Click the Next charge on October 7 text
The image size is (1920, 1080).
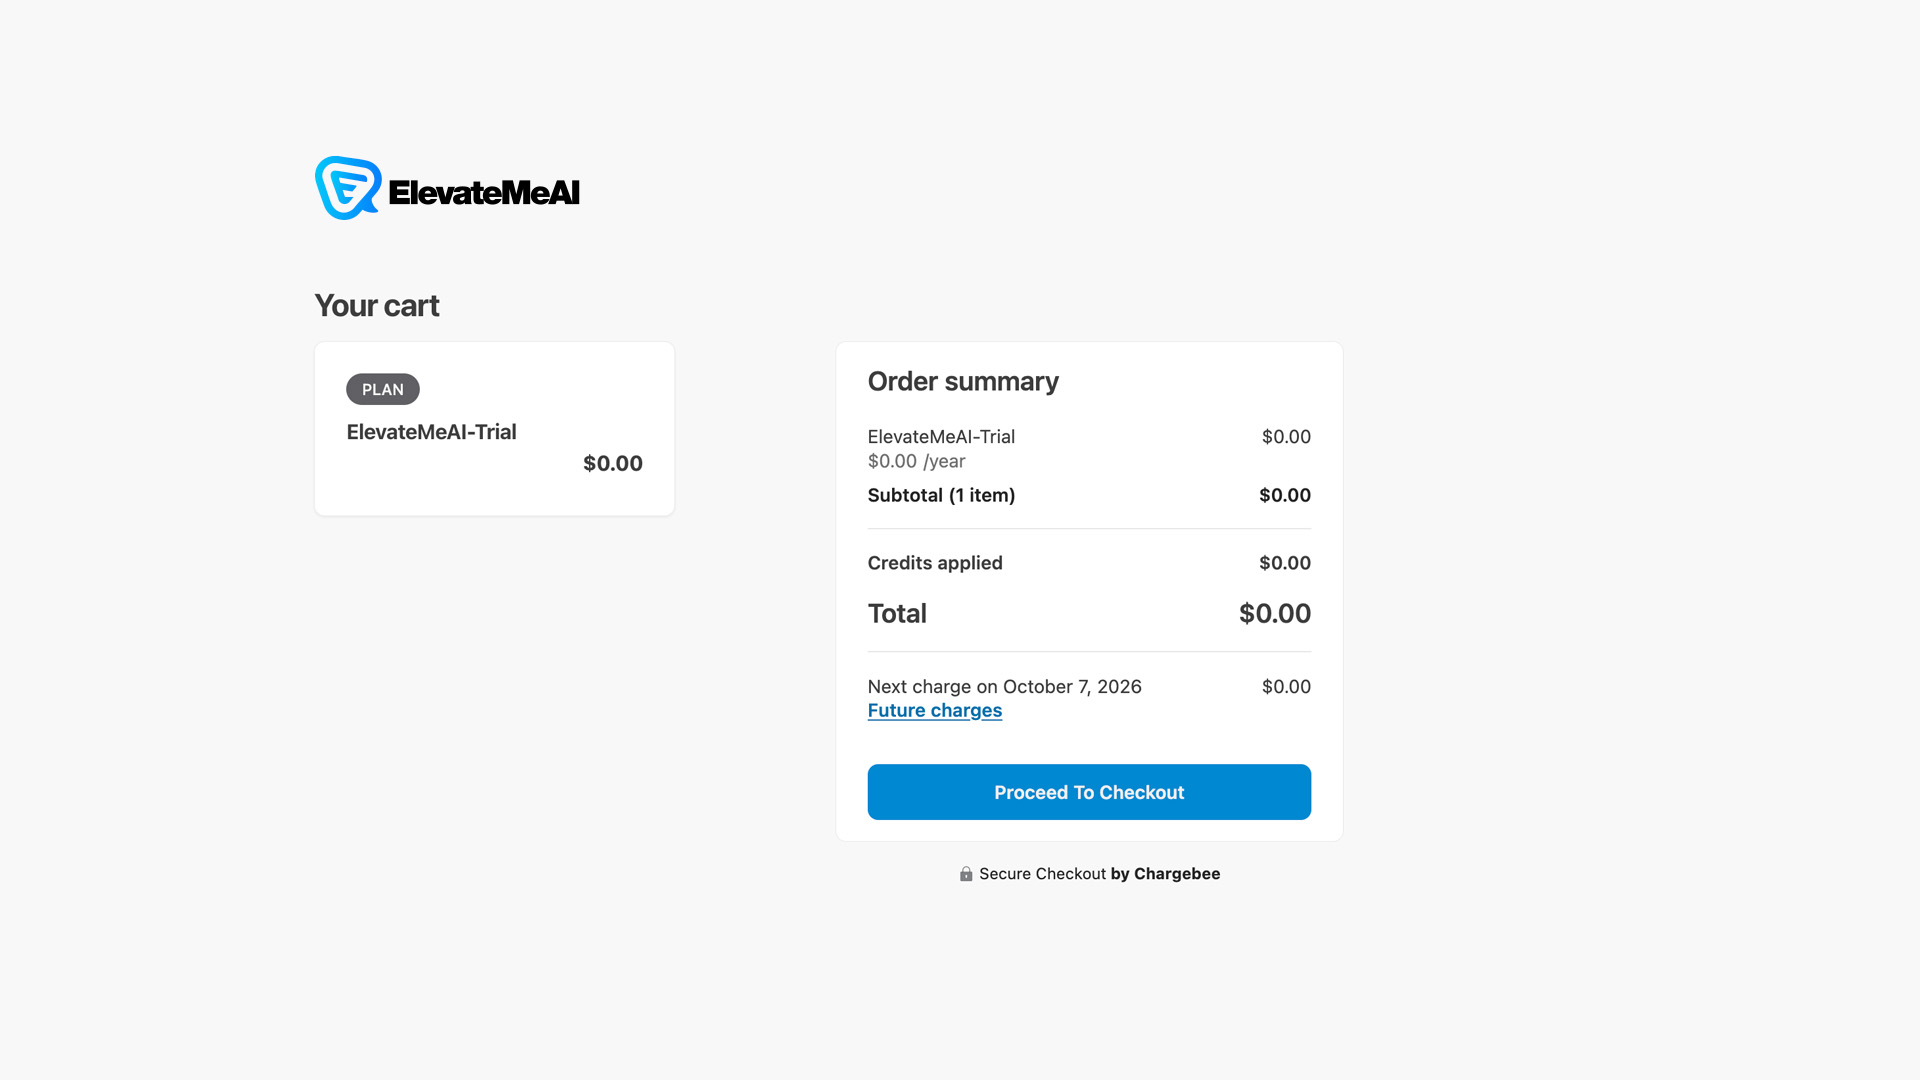pyautogui.click(x=1004, y=687)
